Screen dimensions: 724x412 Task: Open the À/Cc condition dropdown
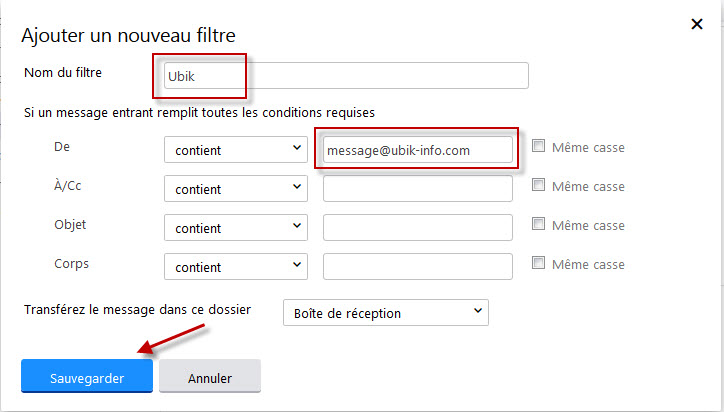pos(235,188)
